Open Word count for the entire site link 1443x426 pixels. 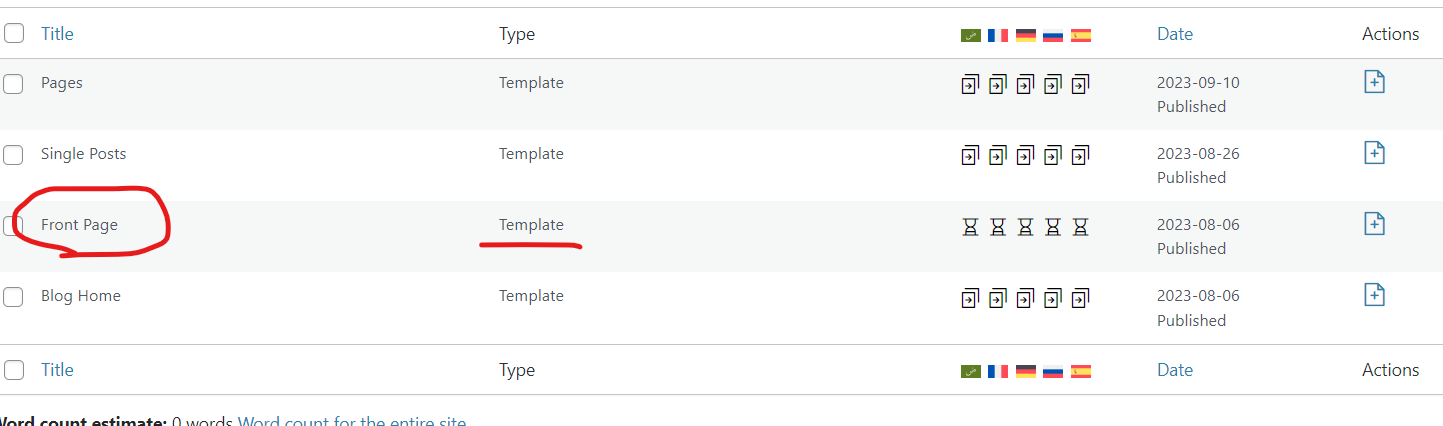click(x=352, y=420)
